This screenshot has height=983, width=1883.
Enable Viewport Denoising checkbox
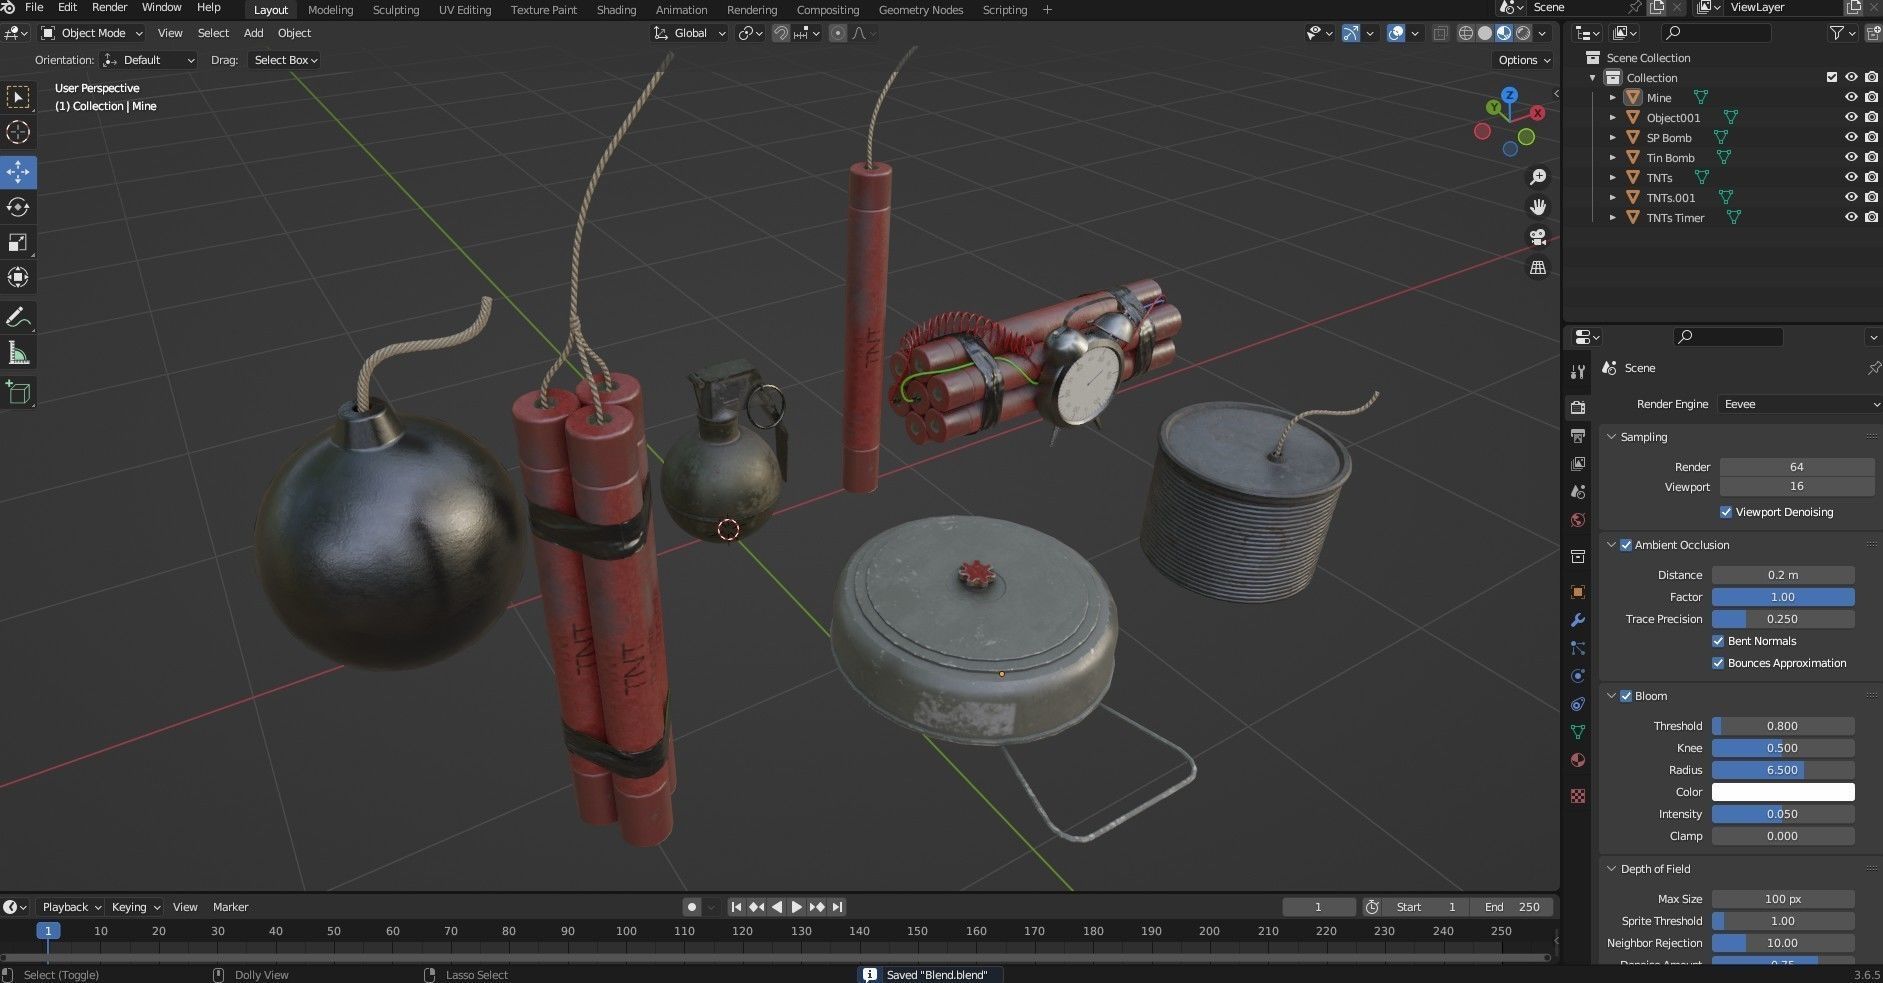1726,512
